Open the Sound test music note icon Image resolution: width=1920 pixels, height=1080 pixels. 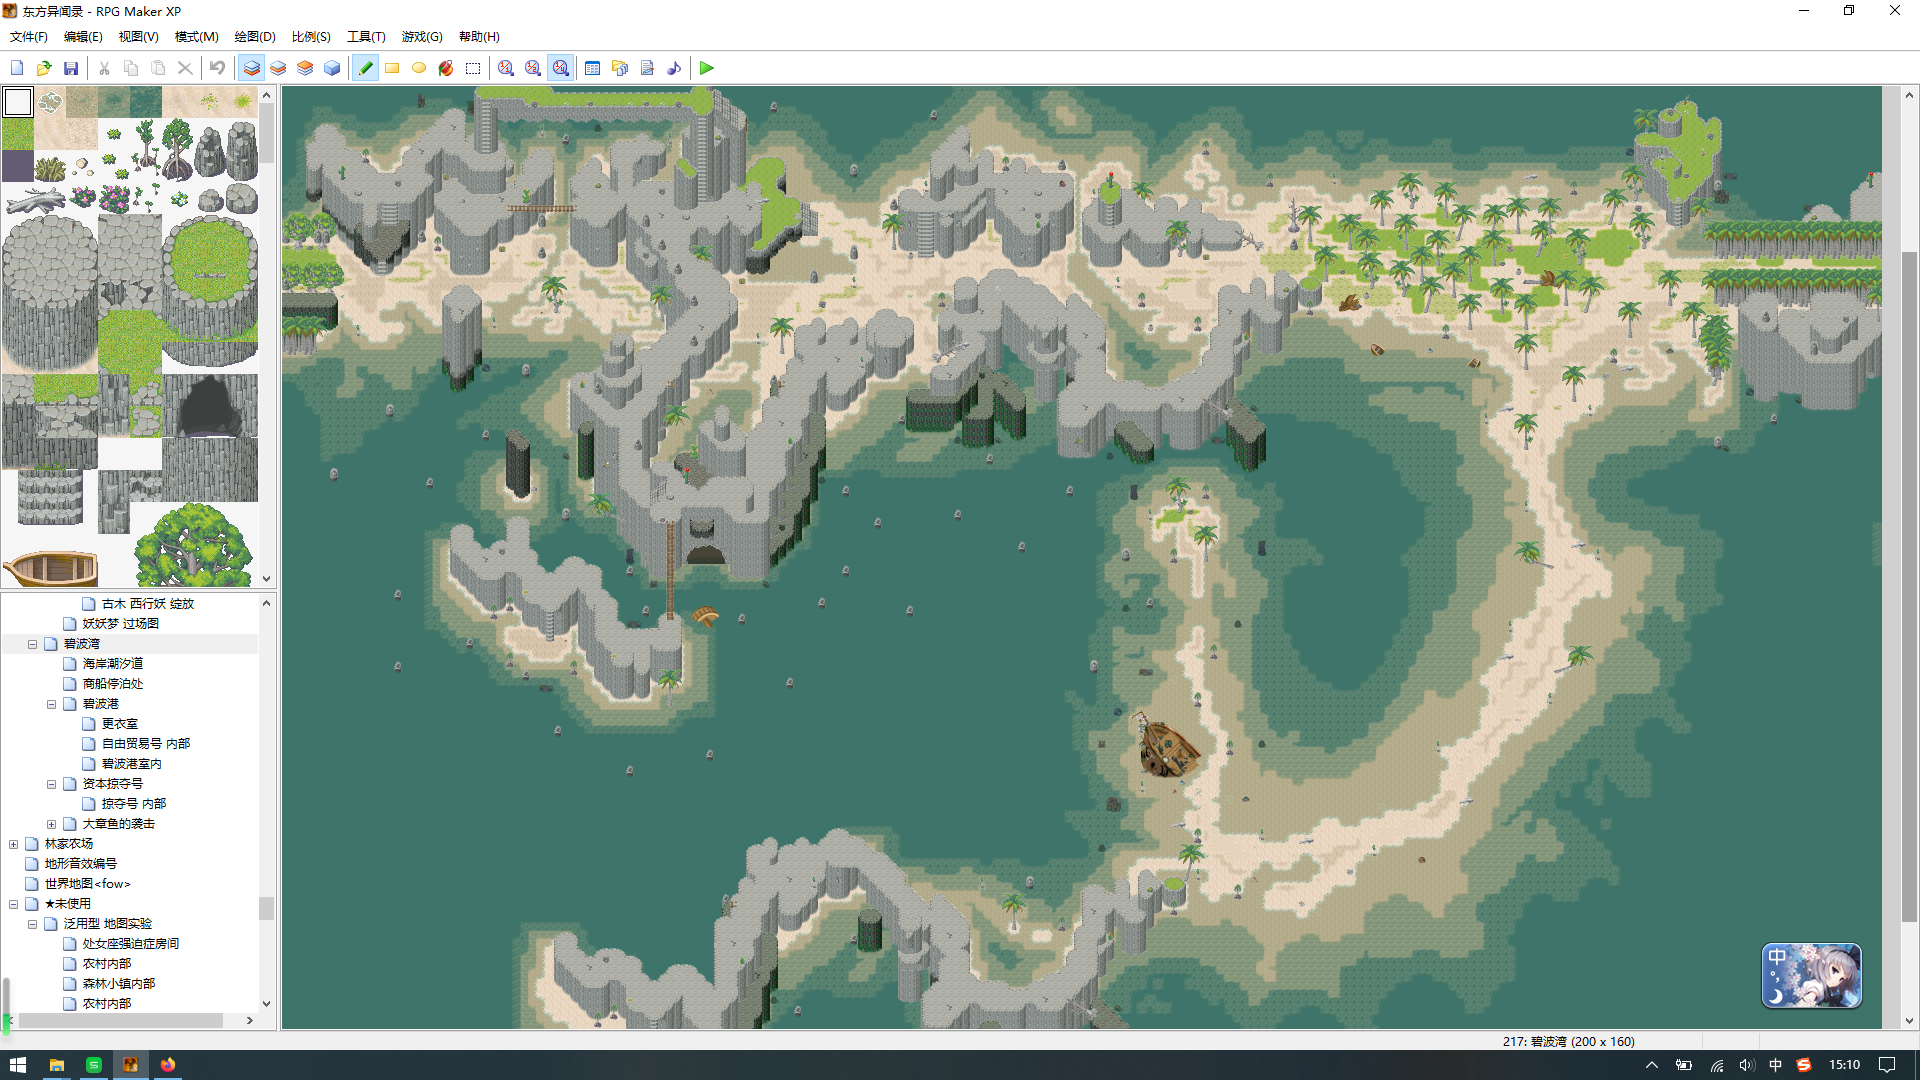point(674,68)
